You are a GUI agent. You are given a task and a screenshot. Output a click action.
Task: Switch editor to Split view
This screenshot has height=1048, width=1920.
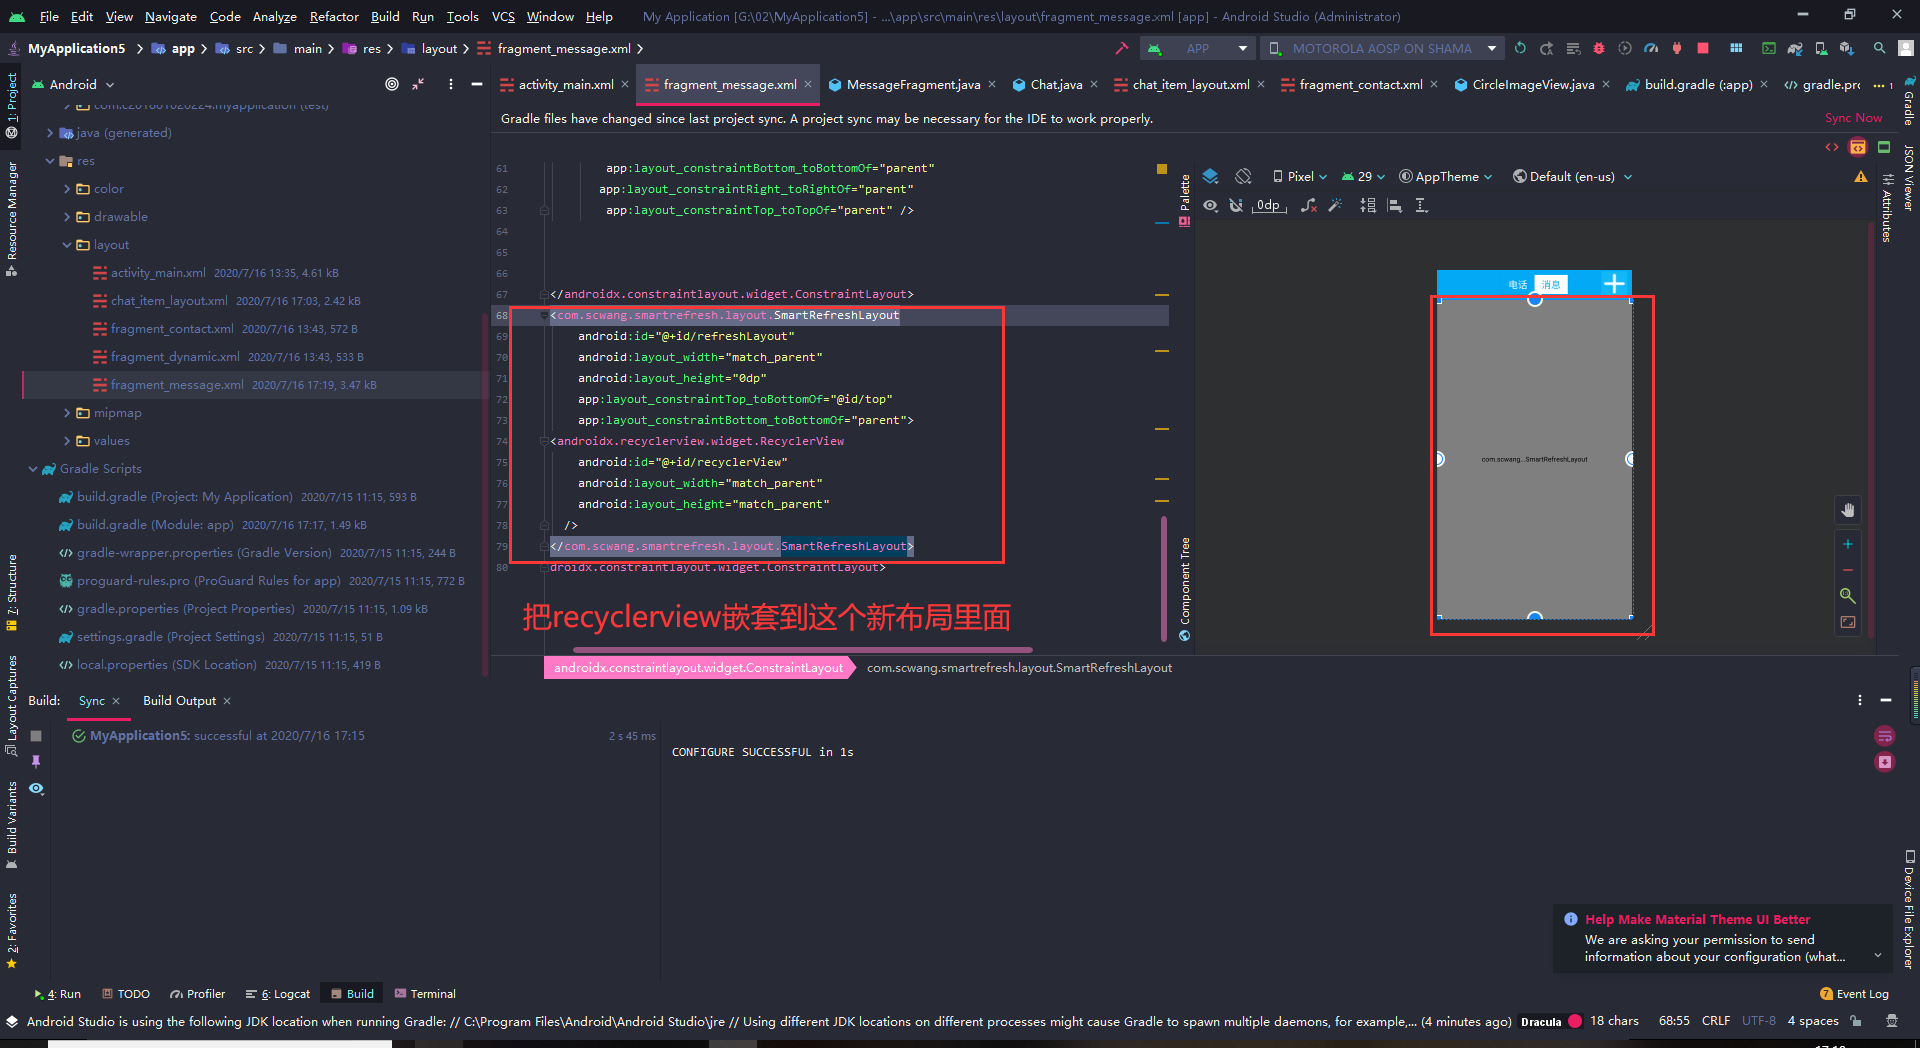[x=1858, y=147]
